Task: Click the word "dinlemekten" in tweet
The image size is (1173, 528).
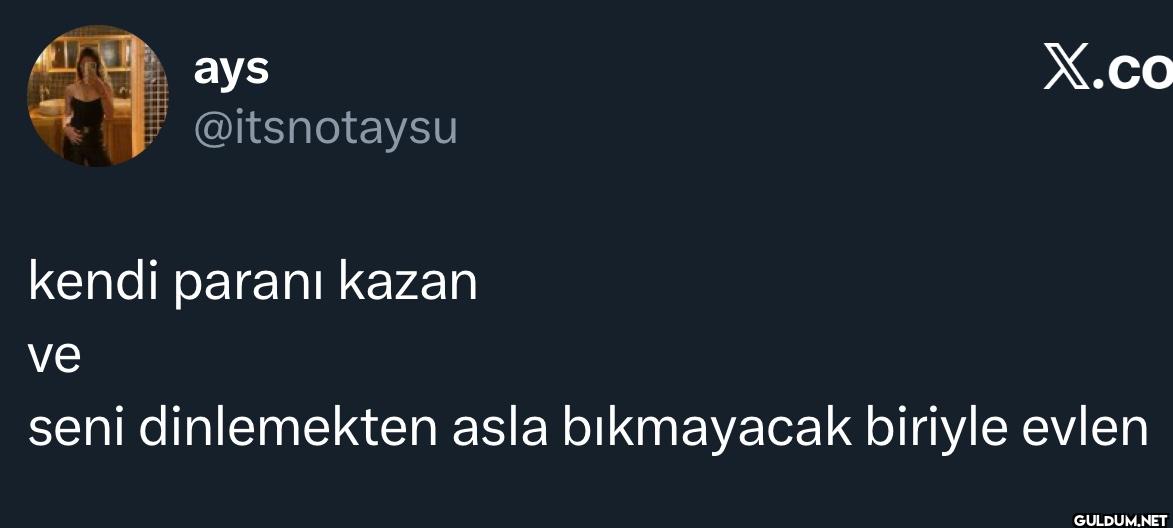Action: coord(289,429)
